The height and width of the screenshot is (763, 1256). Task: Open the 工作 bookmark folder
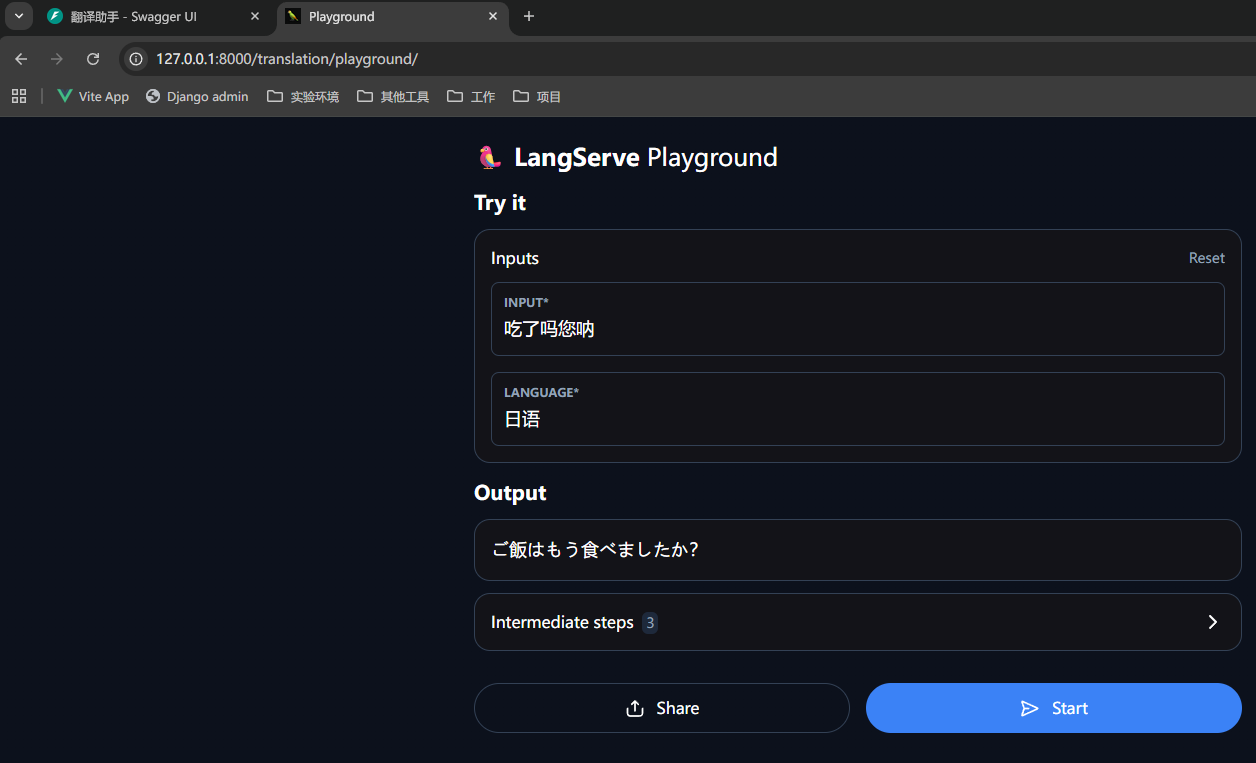(471, 96)
